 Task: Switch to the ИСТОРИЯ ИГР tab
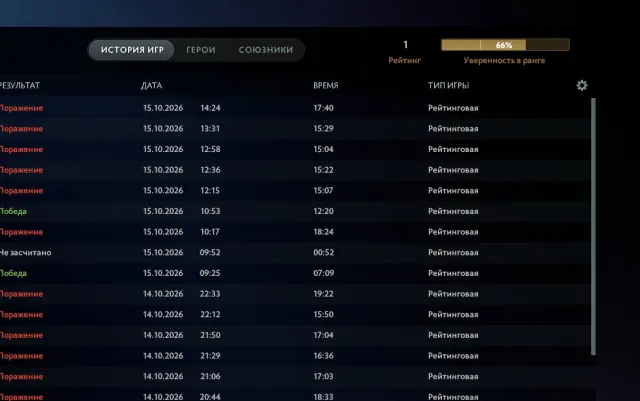tap(132, 50)
